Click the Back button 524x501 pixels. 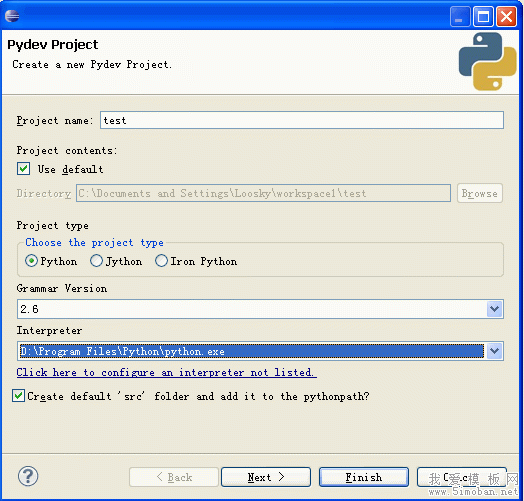tap(174, 477)
